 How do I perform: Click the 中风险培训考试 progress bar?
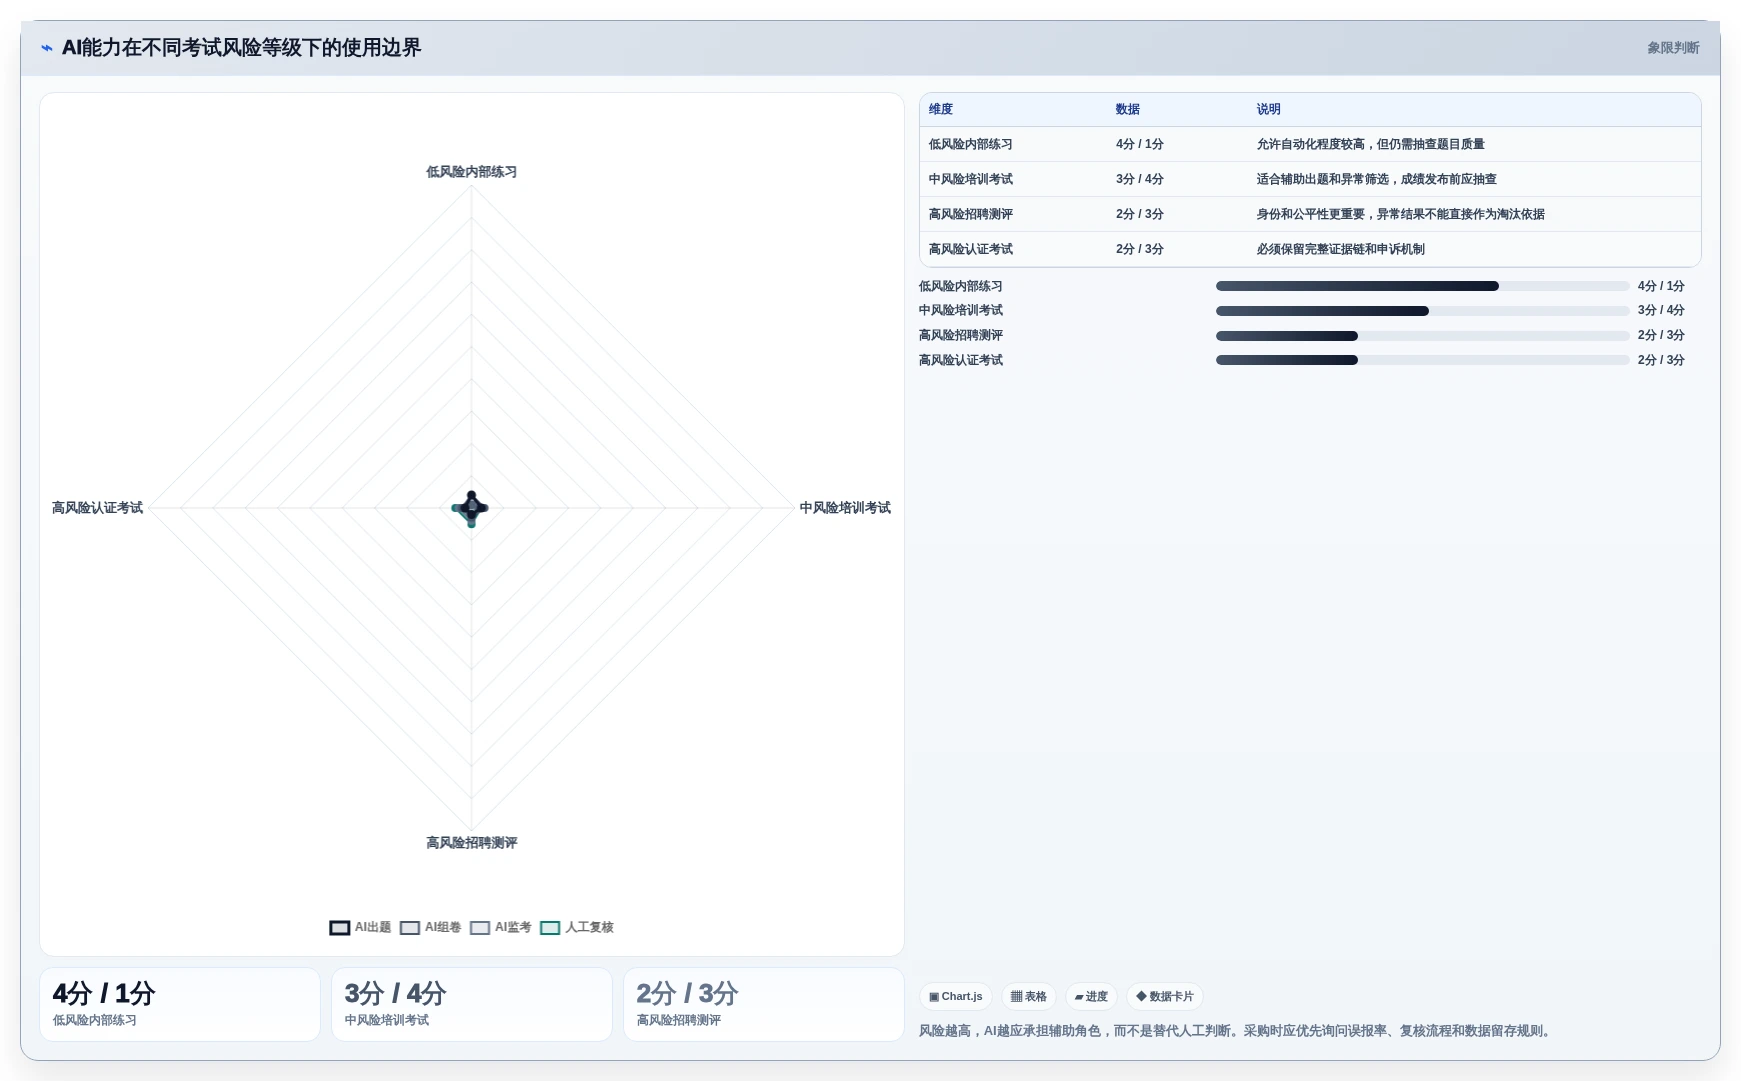click(x=1423, y=311)
